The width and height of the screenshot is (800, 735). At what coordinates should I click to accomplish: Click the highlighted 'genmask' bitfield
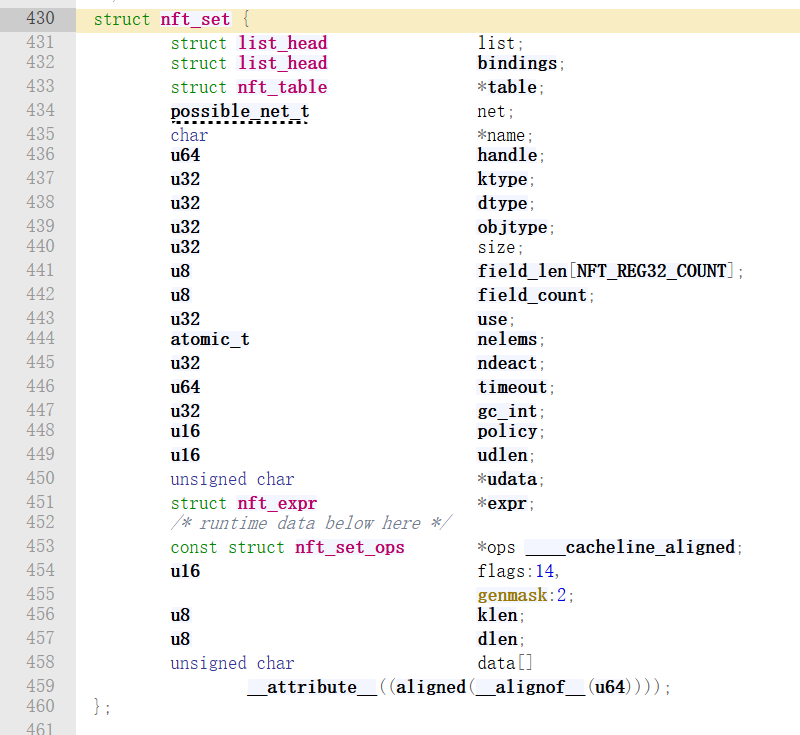click(x=512, y=595)
